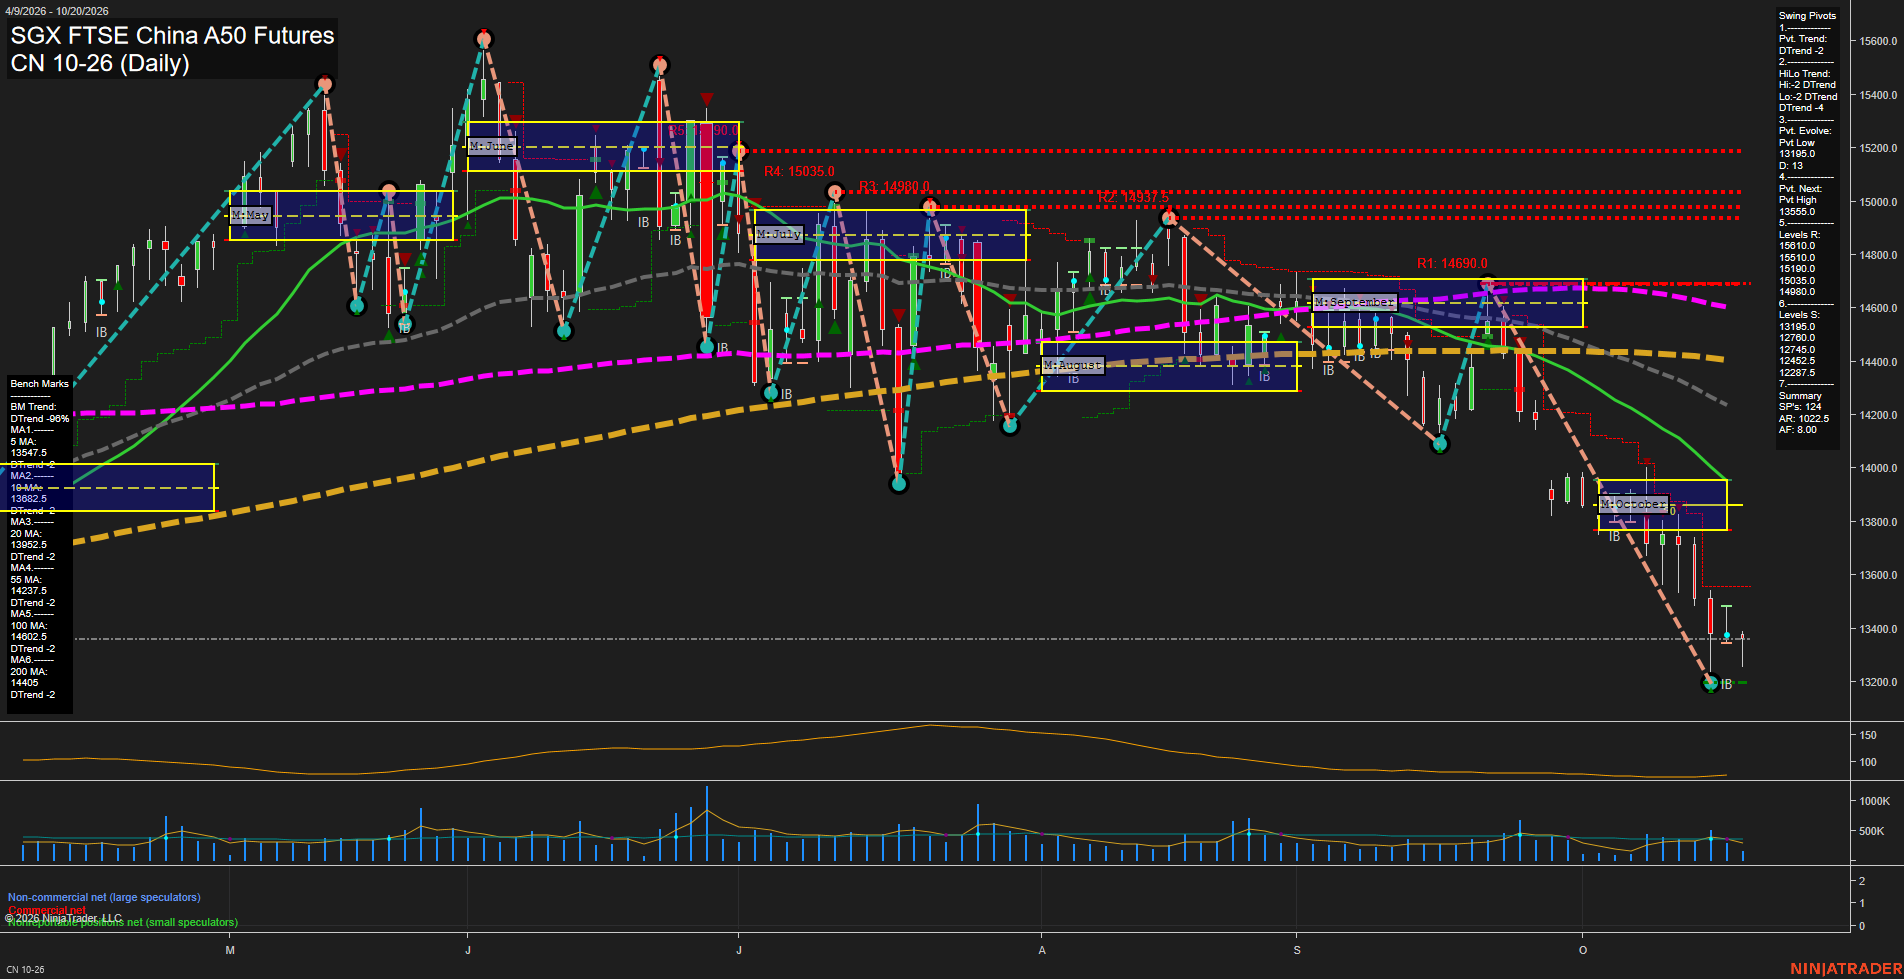Screen dimensions: 1904x979
Task: Click the swing low pivot marker near 13200
Action: pyautogui.click(x=1710, y=683)
